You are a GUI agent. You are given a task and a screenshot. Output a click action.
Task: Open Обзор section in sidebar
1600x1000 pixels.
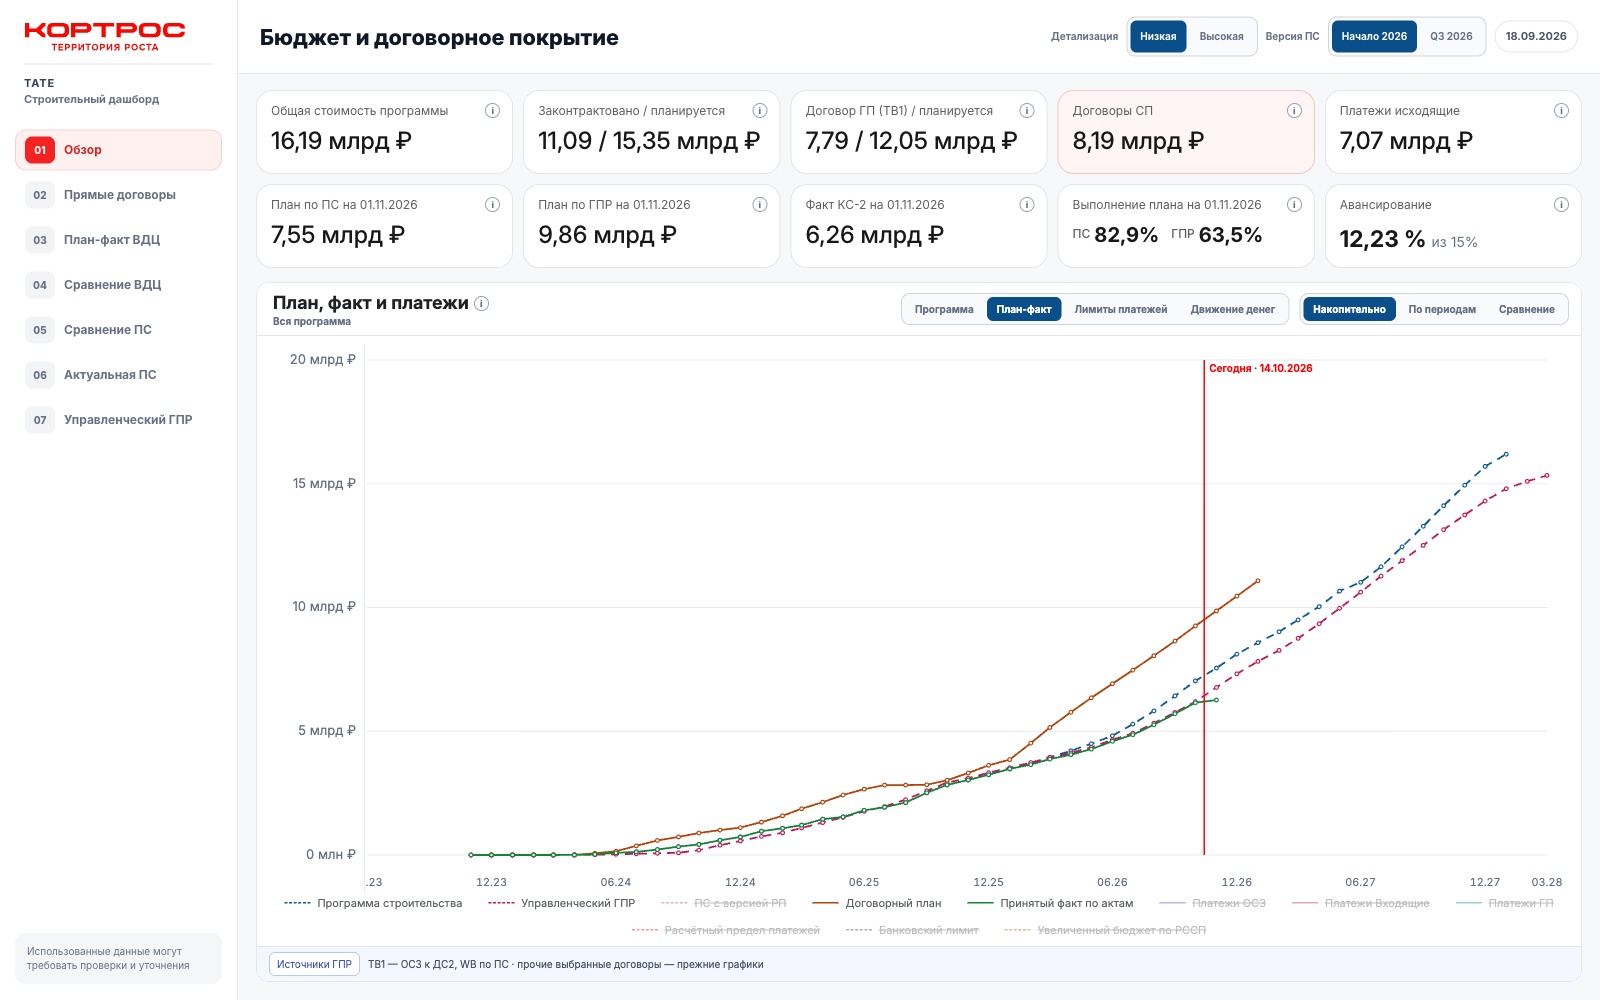point(118,150)
